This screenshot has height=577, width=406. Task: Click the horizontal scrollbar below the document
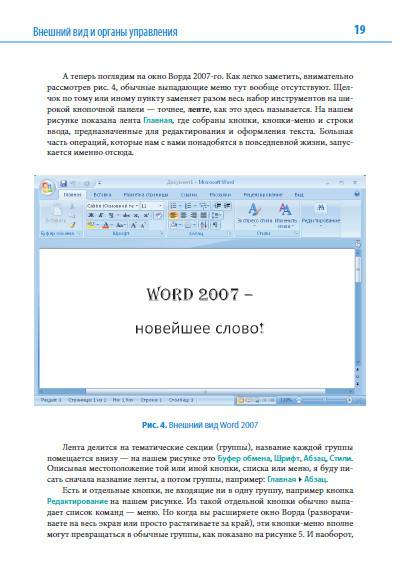click(x=197, y=392)
